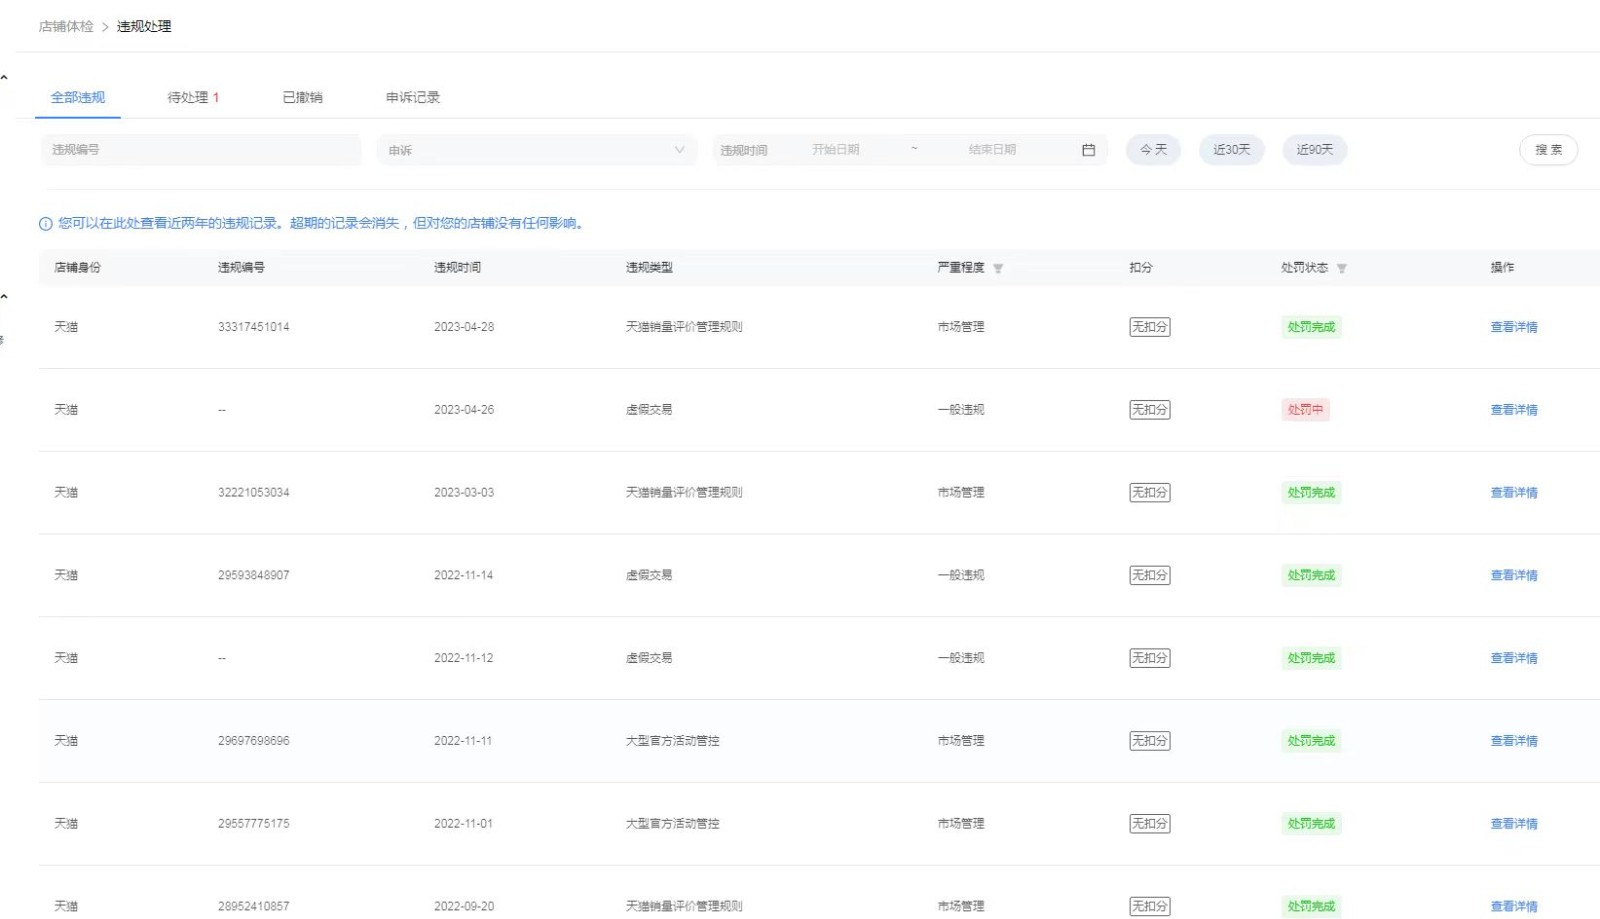The width and height of the screenshot is (1600, 919).
Task: Click 天猫销量评价管理规则 in 2023-04-28 row
Action: click(684, 327)
